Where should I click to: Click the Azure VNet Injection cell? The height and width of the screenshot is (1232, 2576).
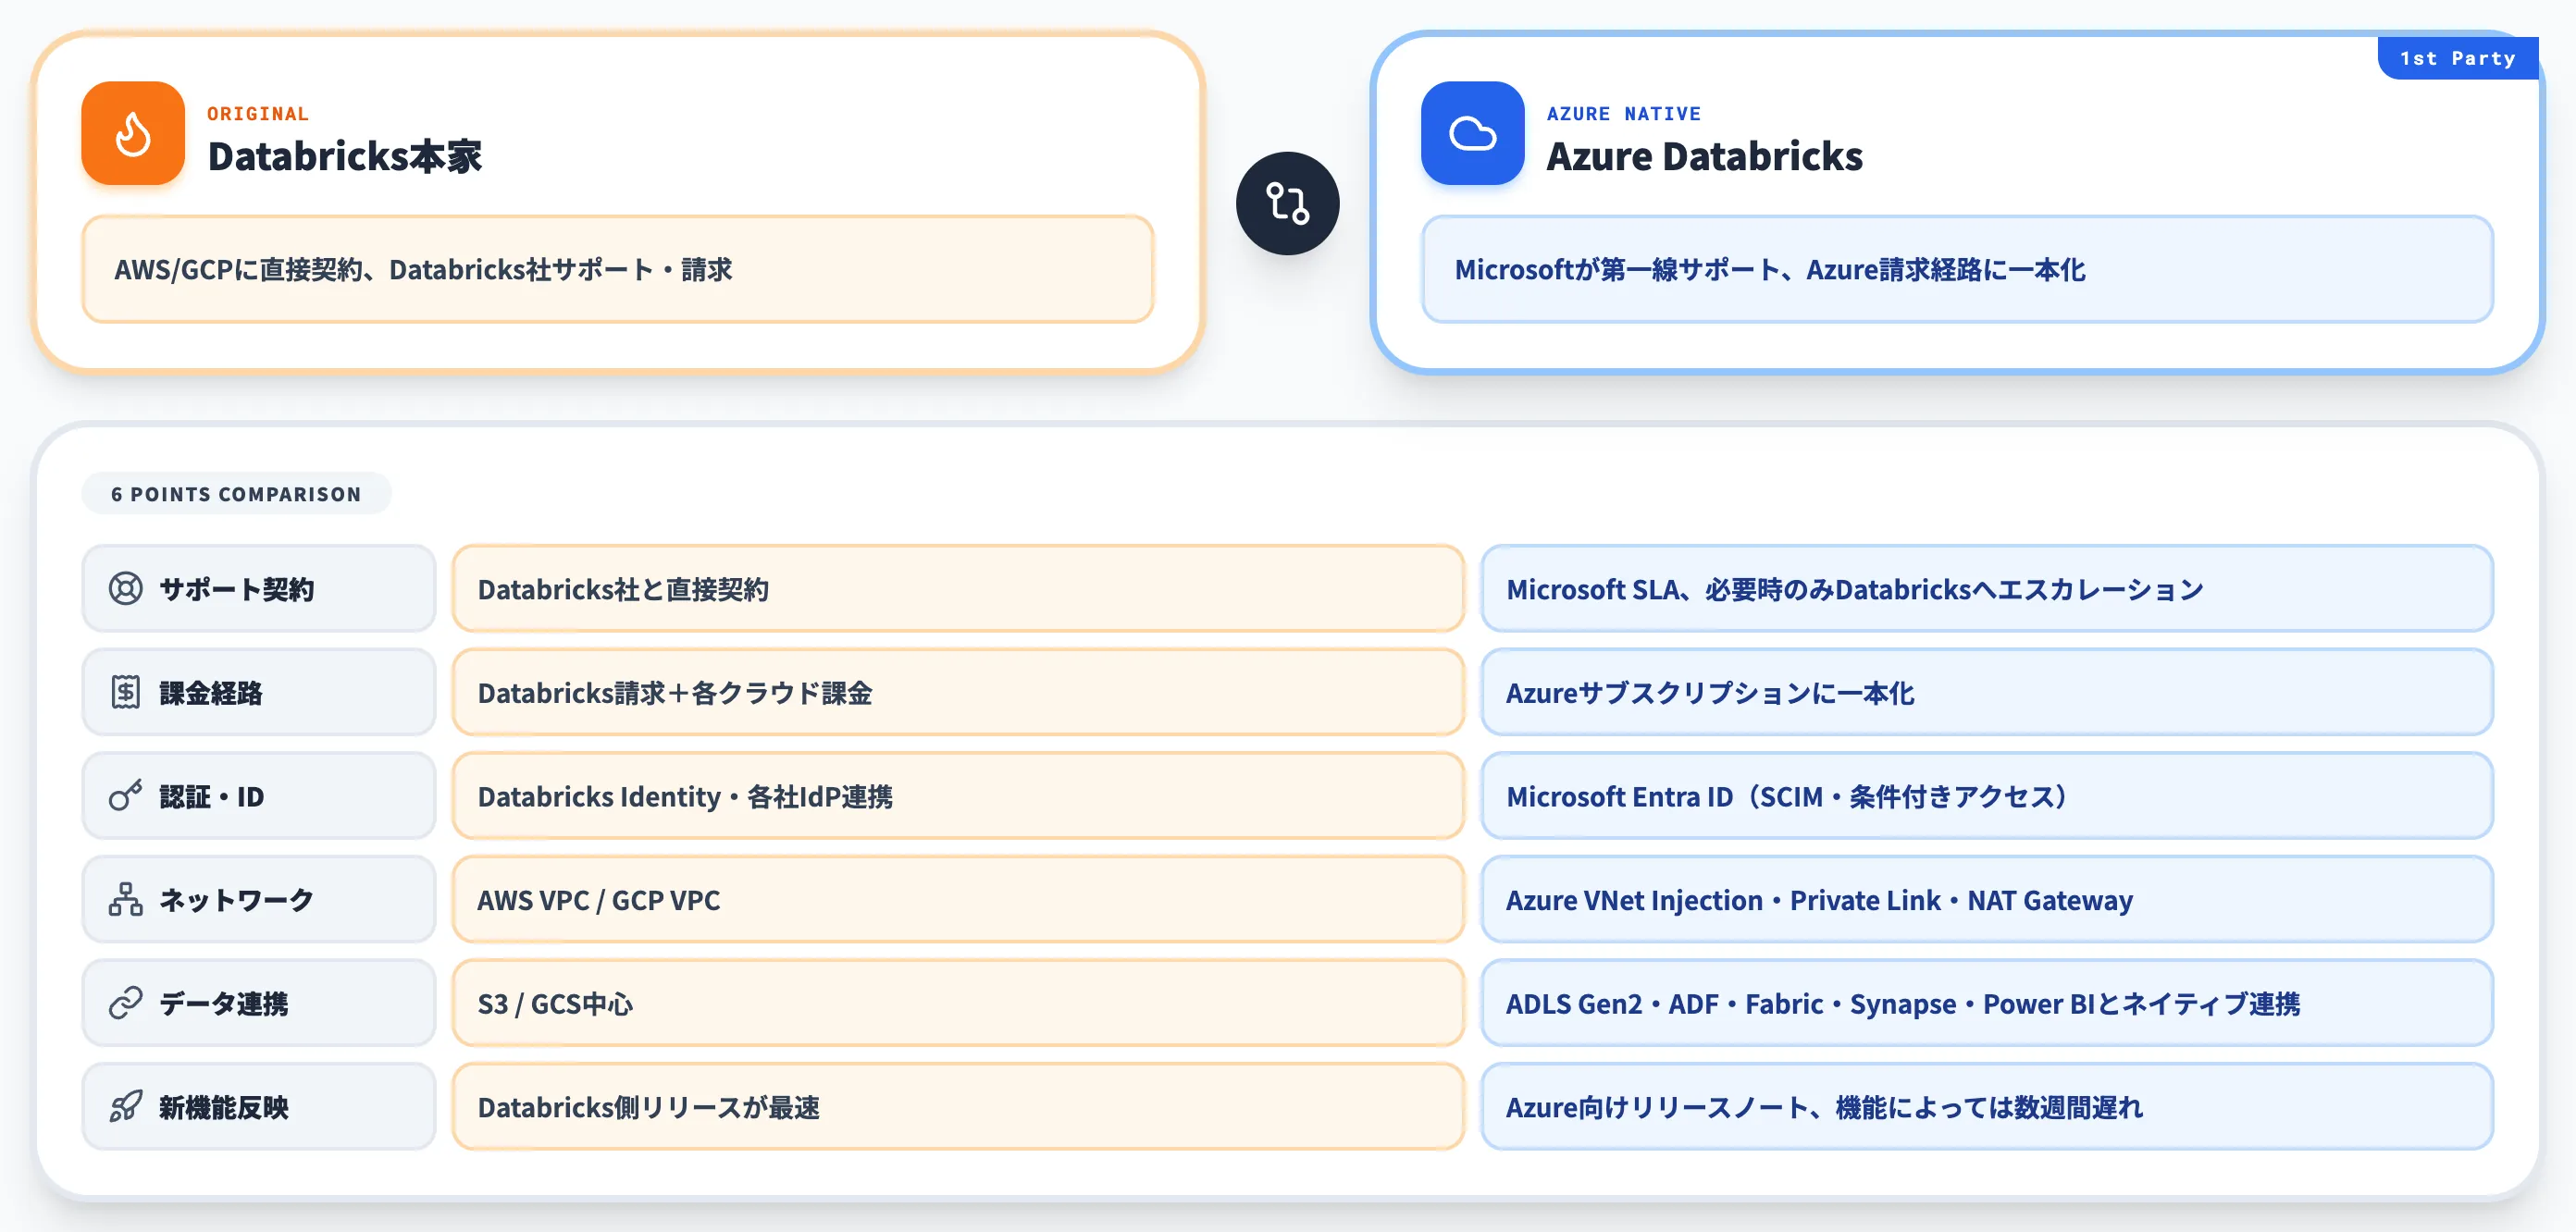point(1987,899)
